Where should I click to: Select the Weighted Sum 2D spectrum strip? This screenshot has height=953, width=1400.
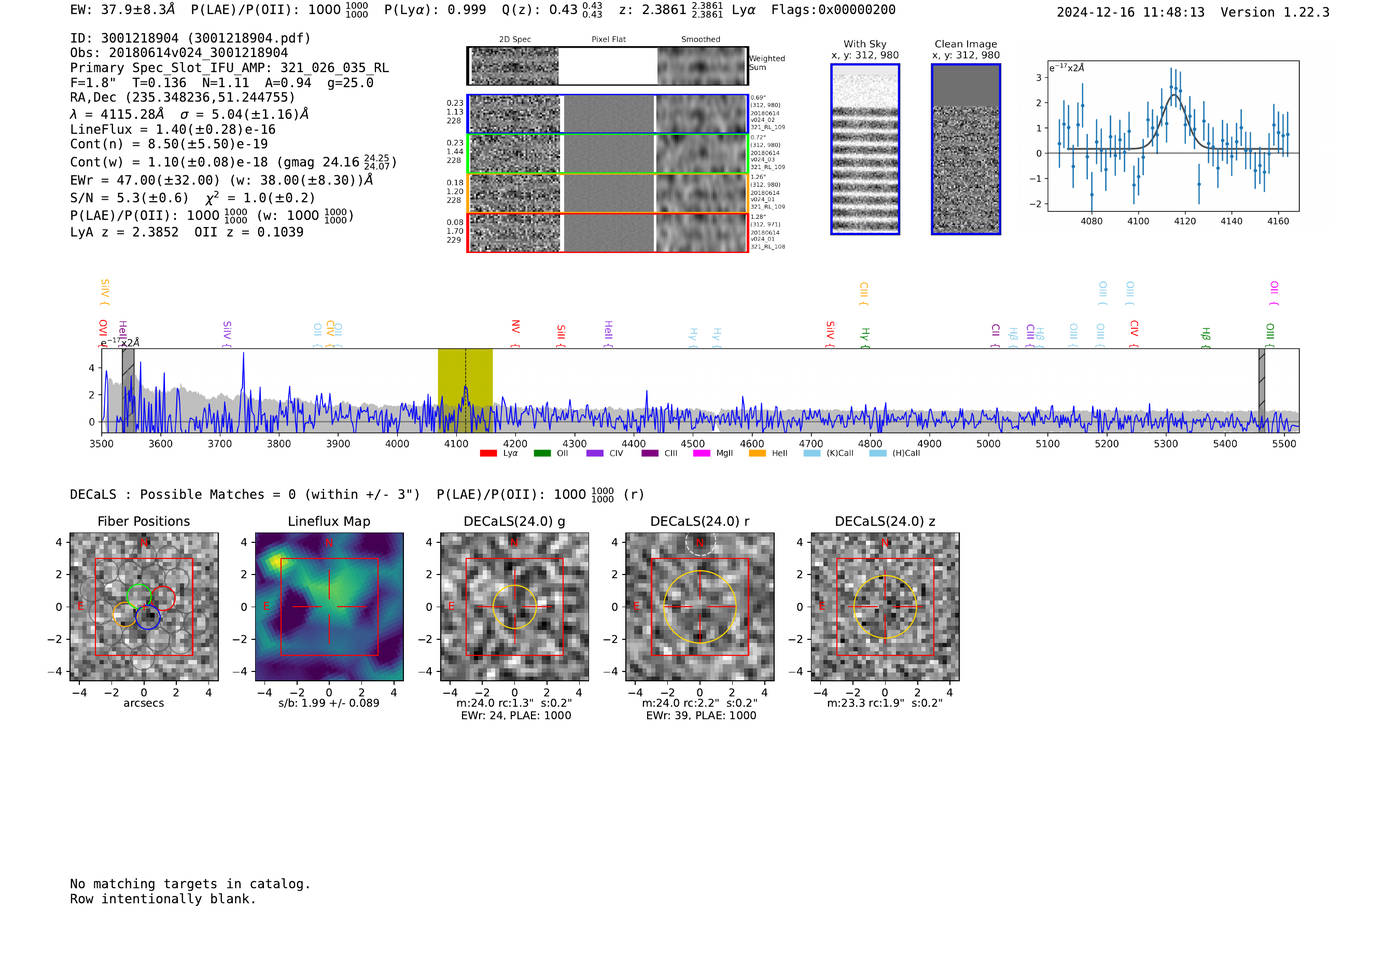pyautogui.click(x=607, y=66)
